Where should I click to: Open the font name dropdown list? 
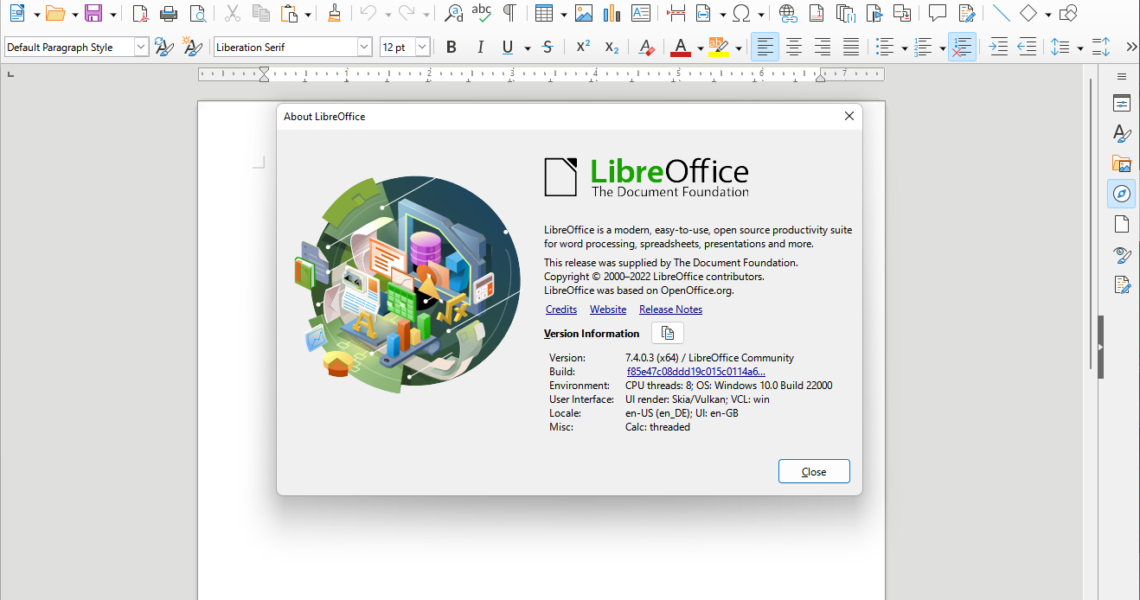(x=364, y=47)
